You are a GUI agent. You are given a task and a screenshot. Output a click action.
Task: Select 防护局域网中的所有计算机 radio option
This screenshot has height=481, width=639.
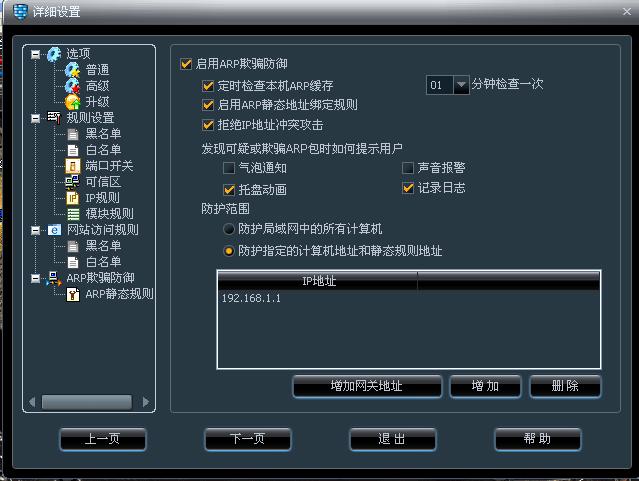click(x=229, y=229)
